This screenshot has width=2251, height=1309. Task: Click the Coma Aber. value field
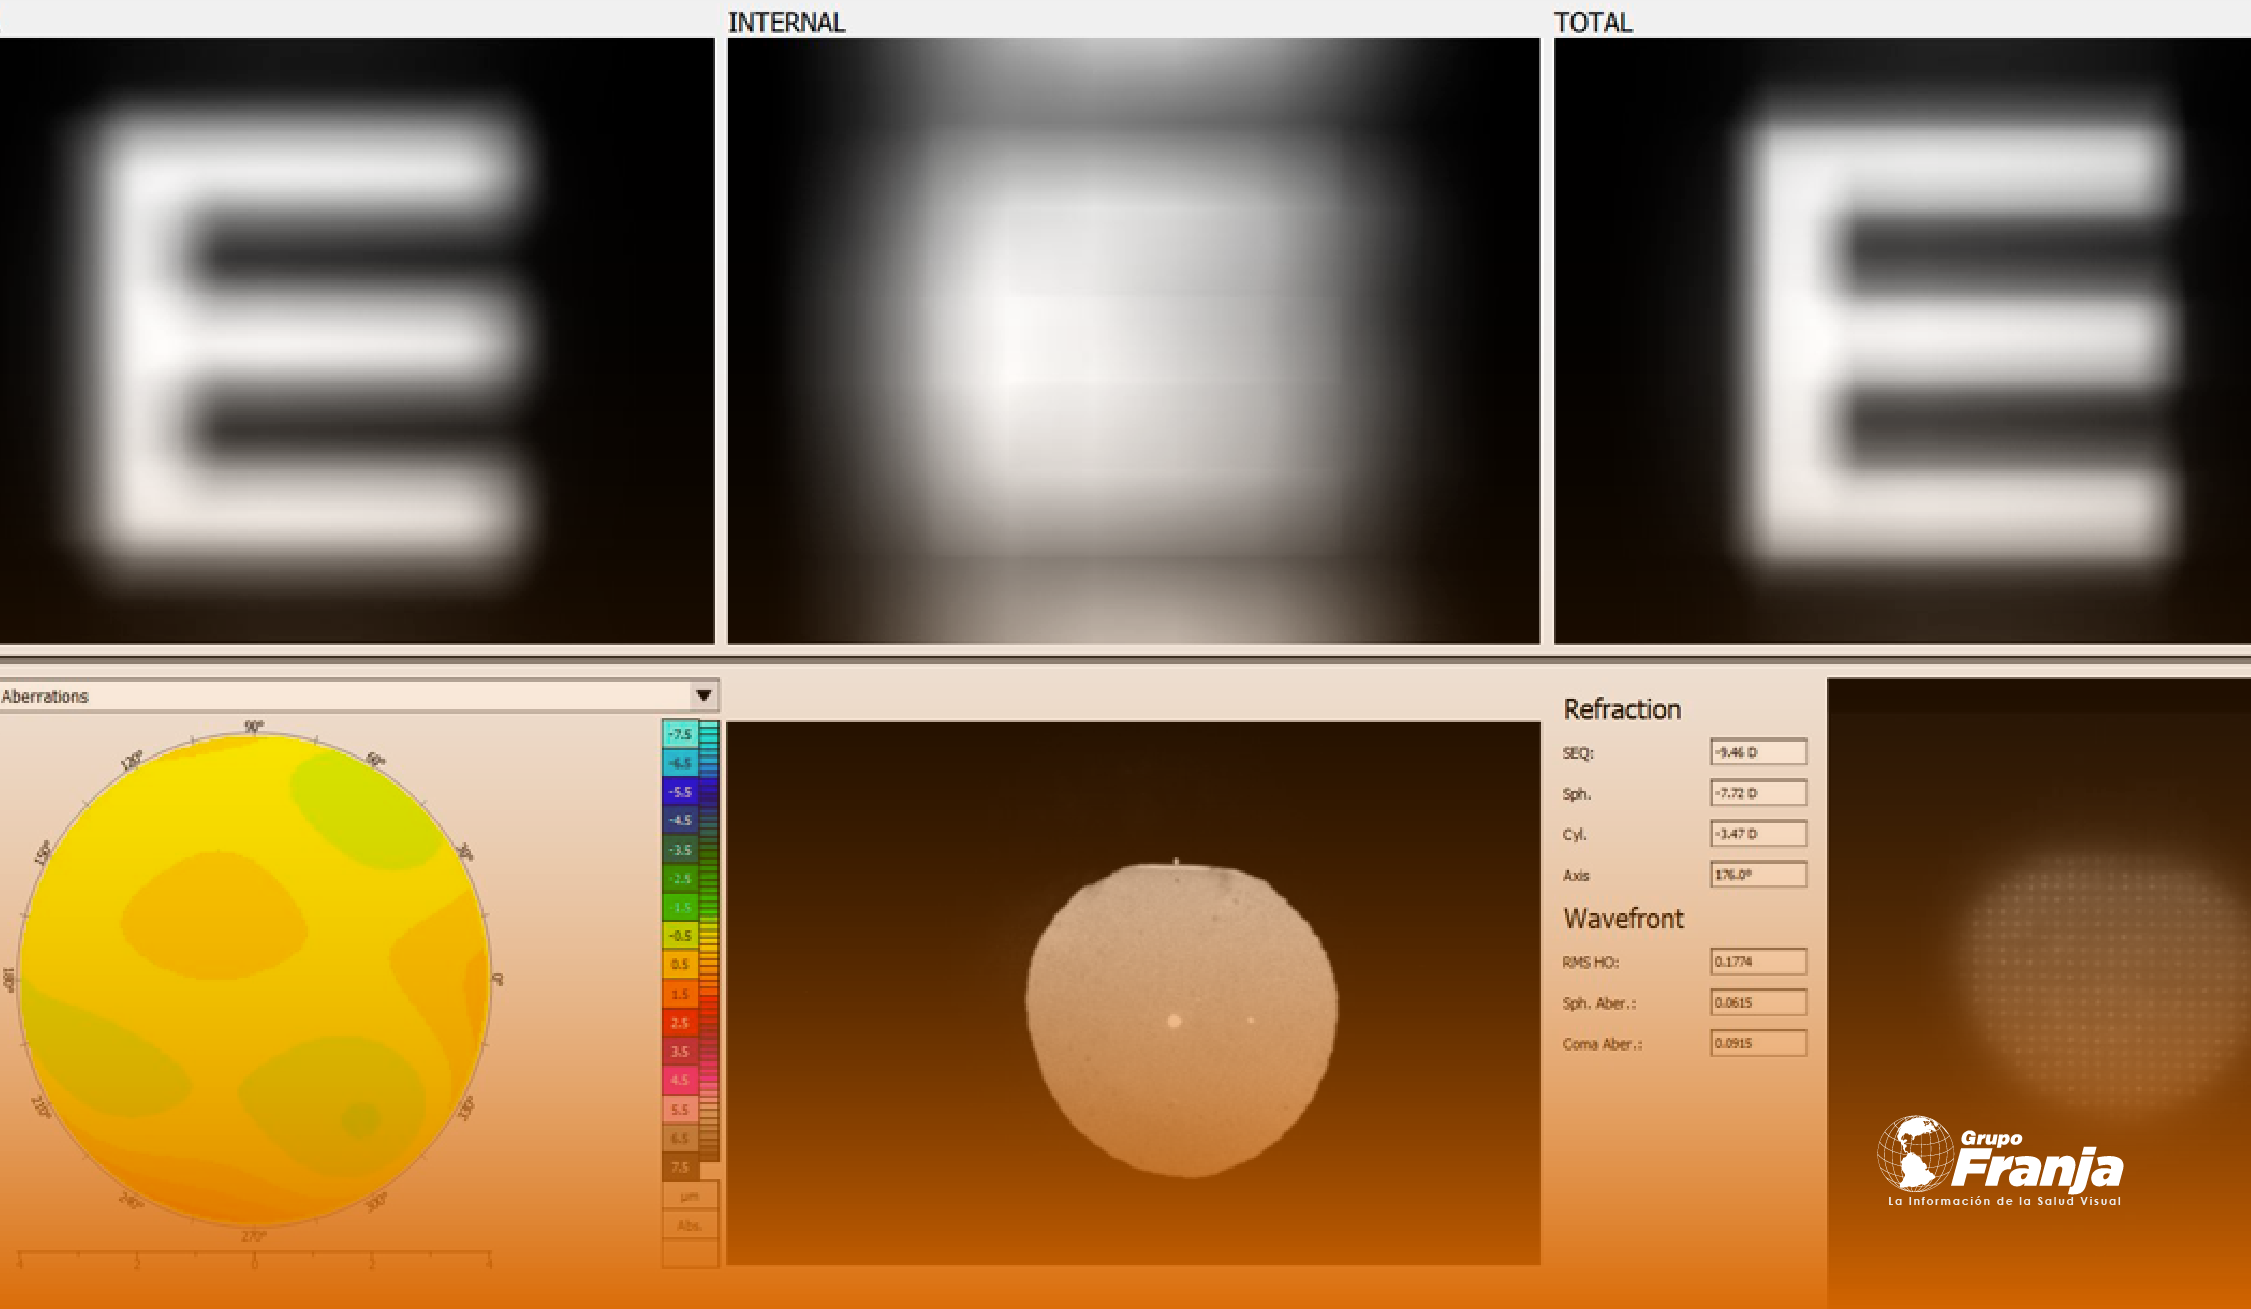click(x=1758, y=1043)
